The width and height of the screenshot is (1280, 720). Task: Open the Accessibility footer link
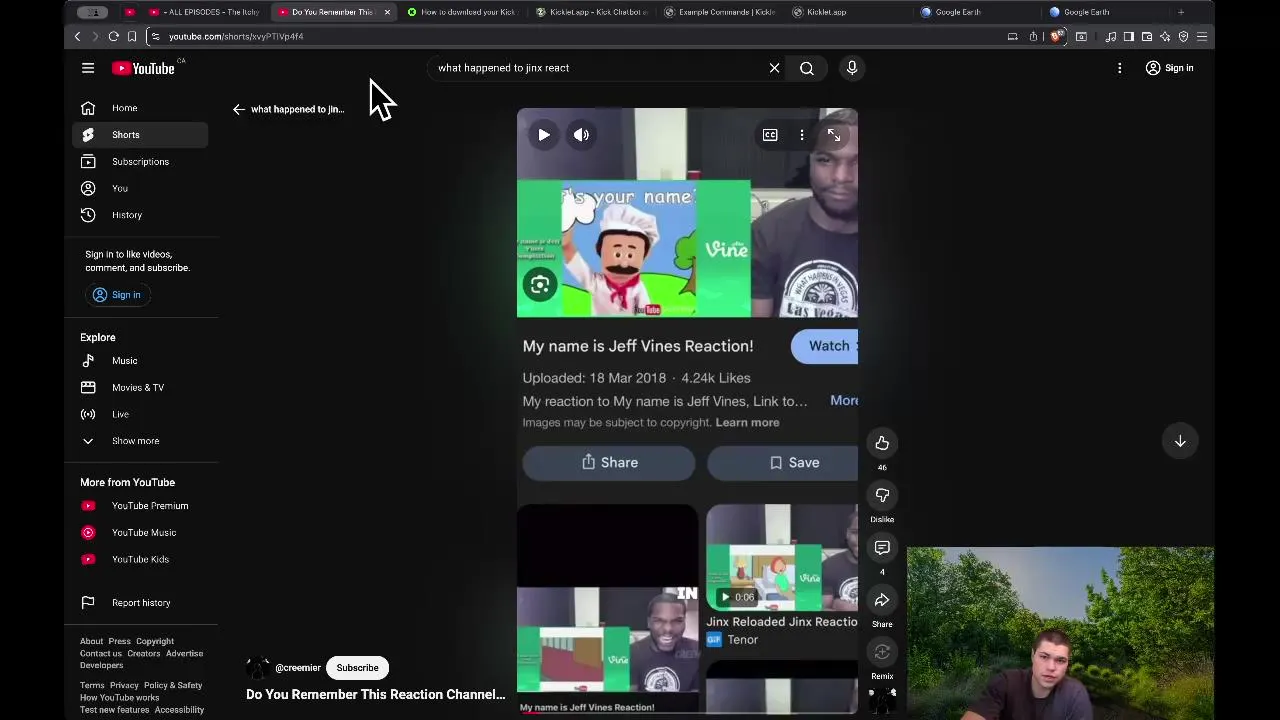(179, 710)
